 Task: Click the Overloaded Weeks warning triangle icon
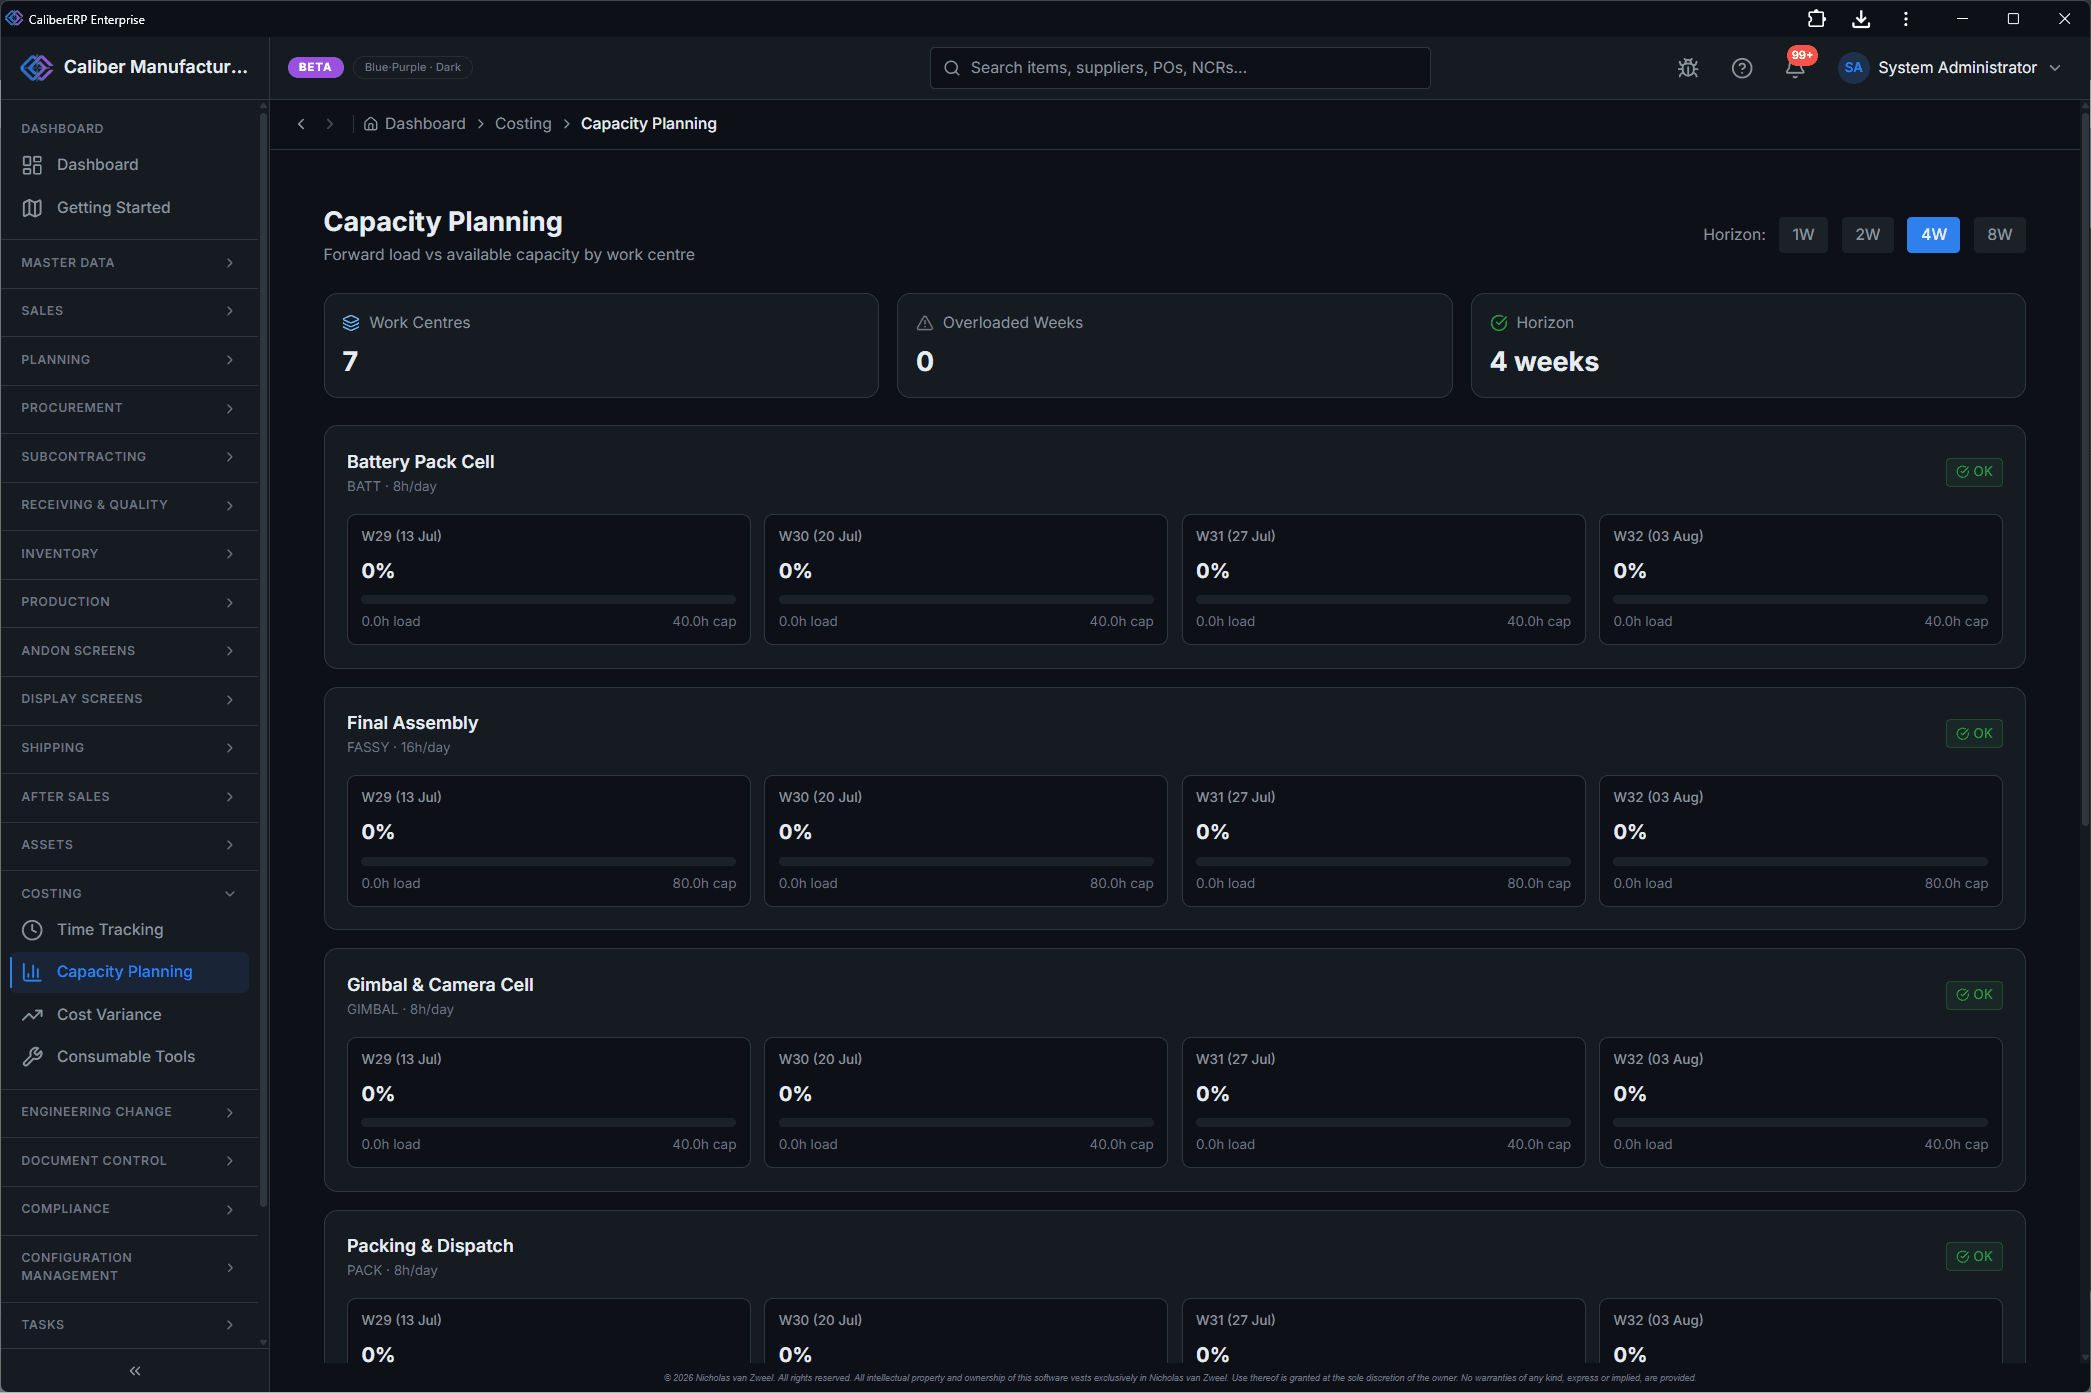pos(925,323)
